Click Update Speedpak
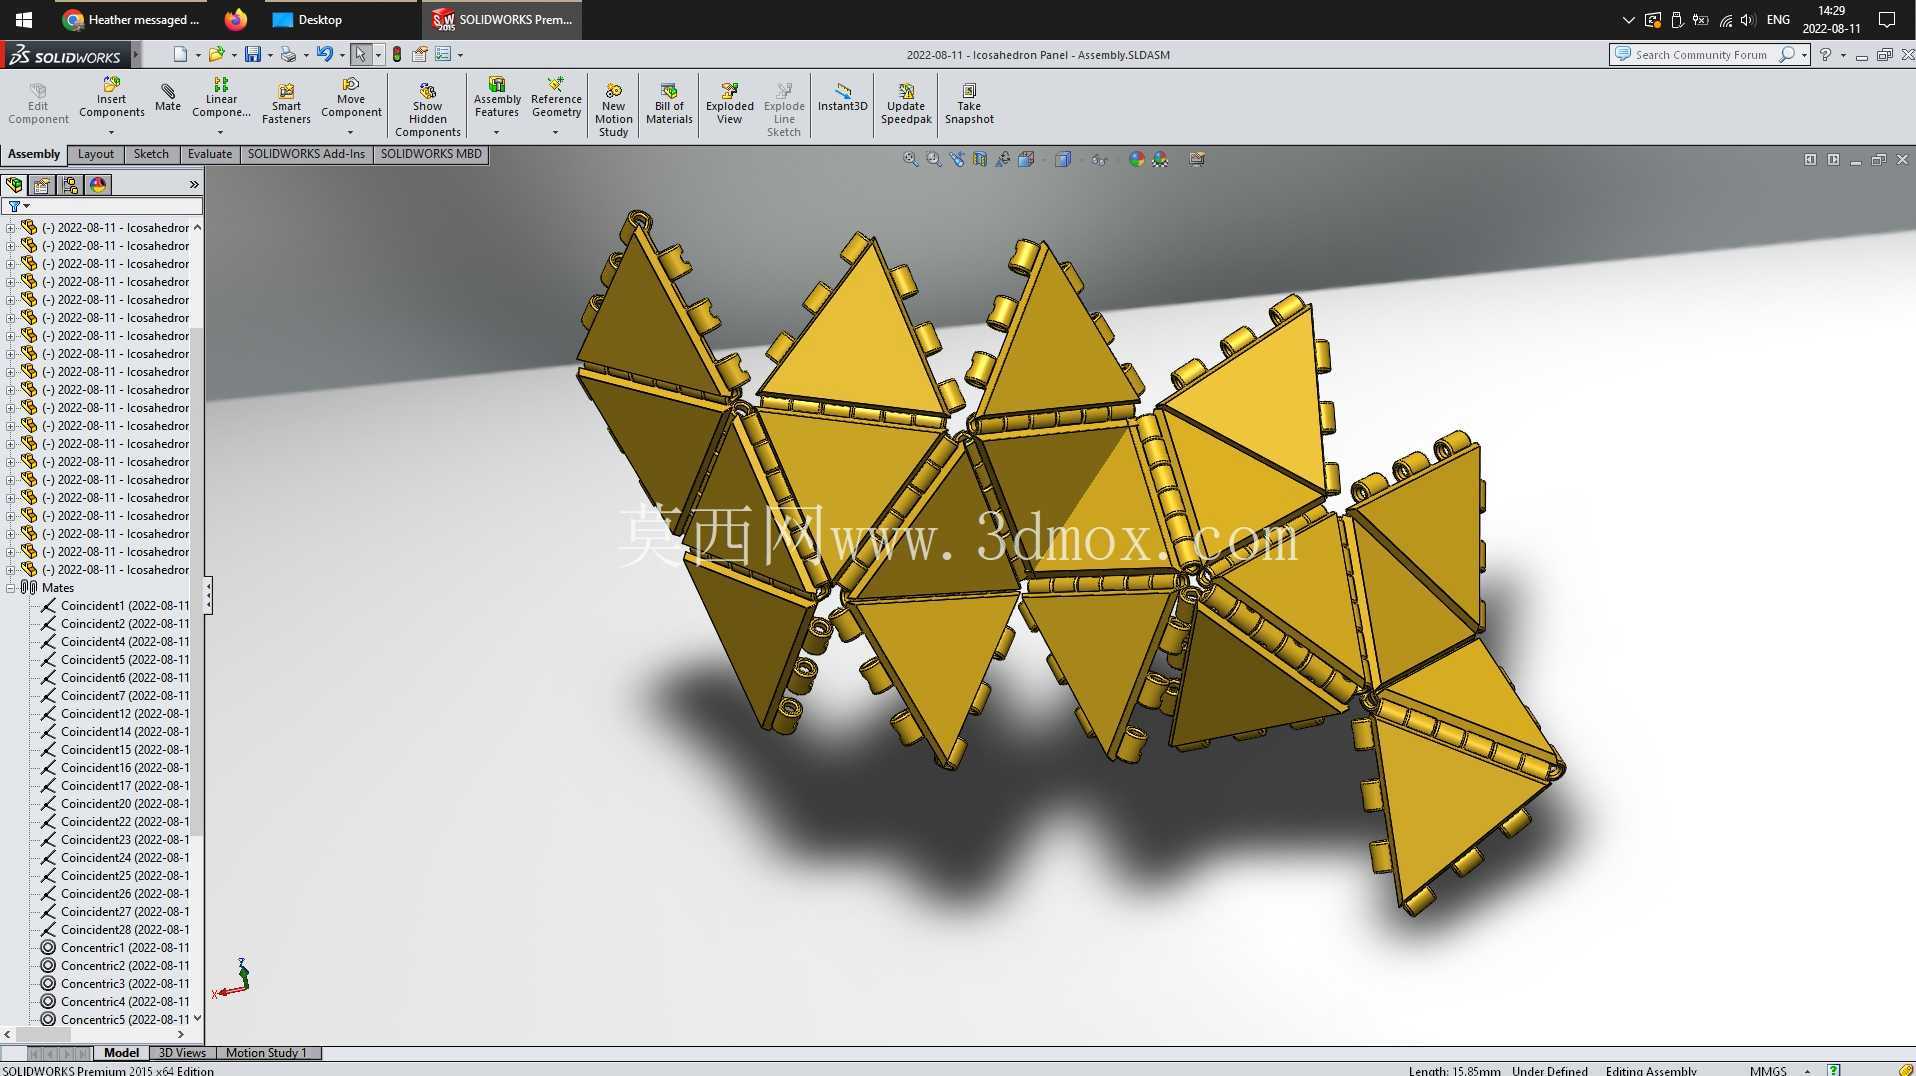The height and width of the screenshot is (1076, 1916). [x=906, y=104]
